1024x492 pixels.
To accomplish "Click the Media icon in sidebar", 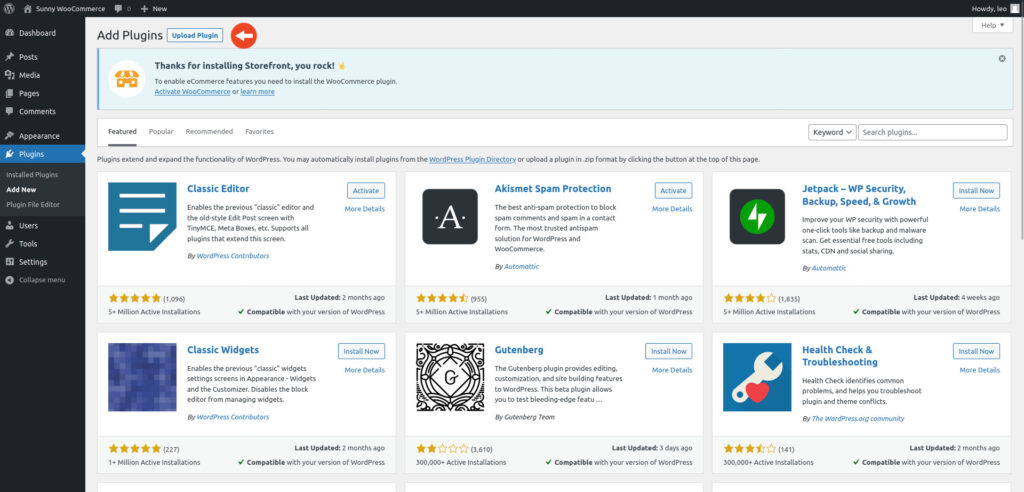I will (9, 75).
